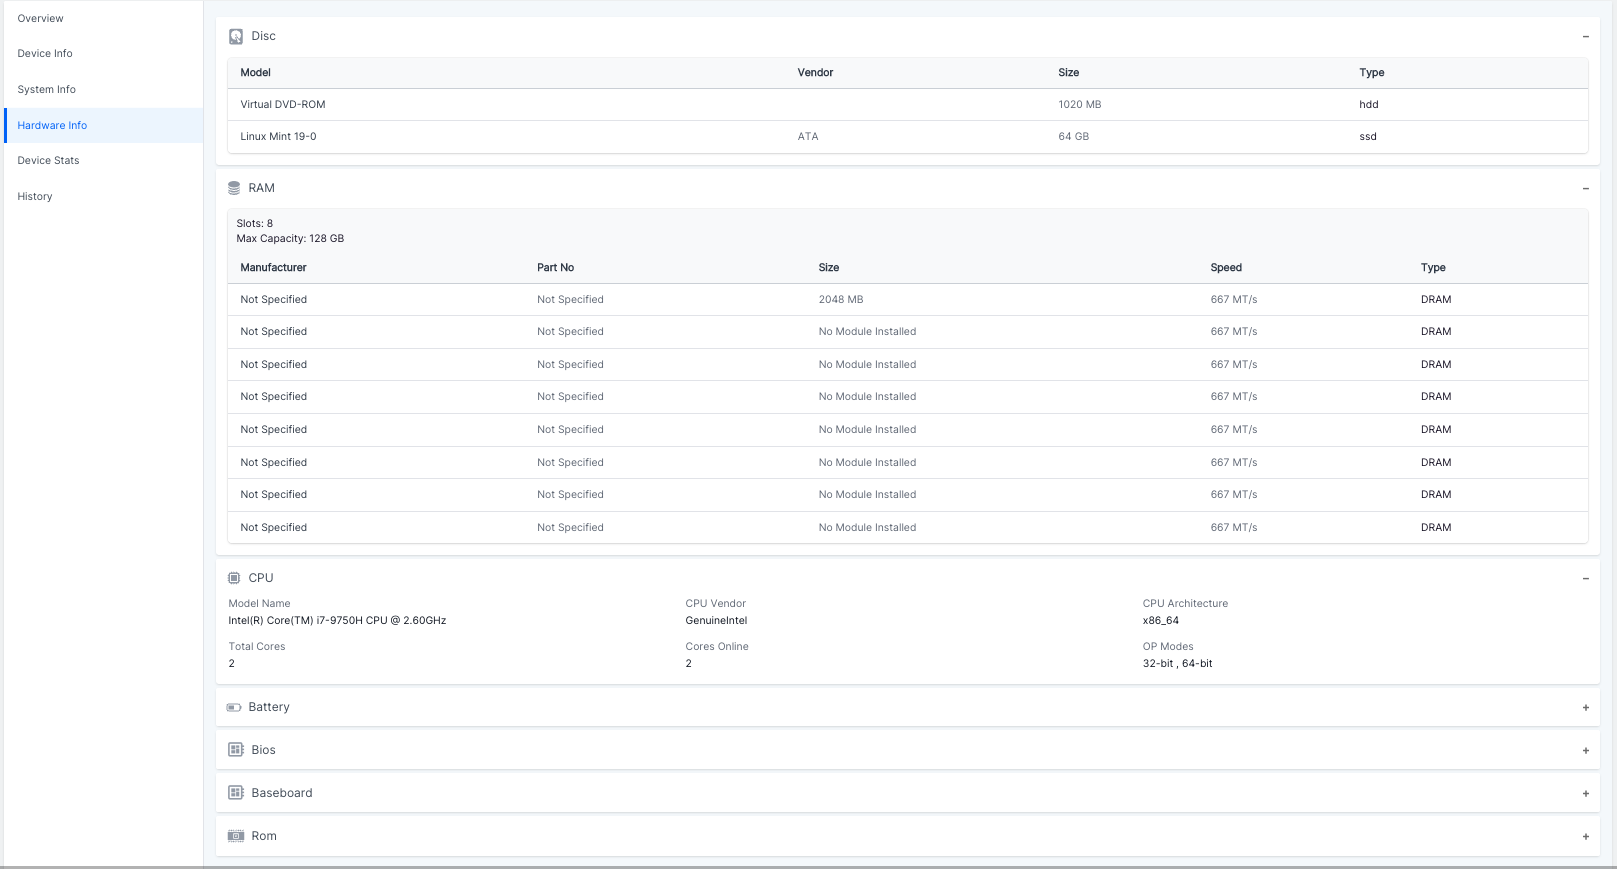Screen dimensions: 1617x869
Task: Click the Bios section icon
Action: point(236,750)
